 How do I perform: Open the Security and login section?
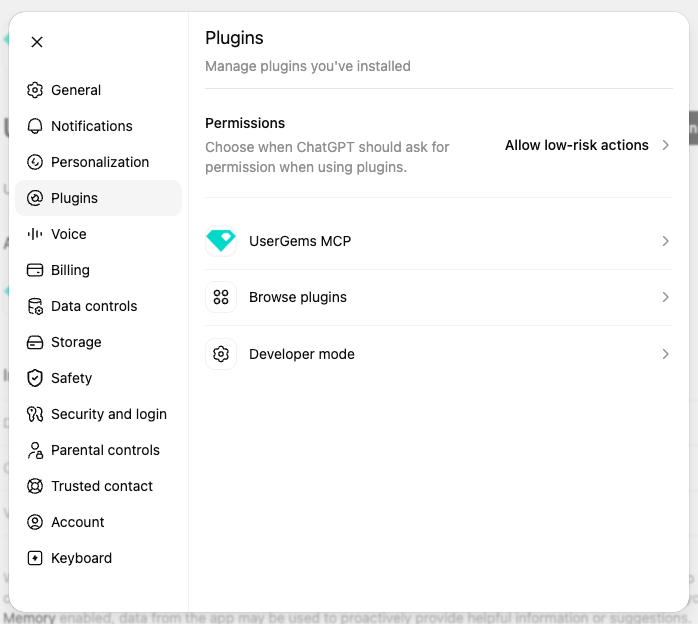point(98,414)
